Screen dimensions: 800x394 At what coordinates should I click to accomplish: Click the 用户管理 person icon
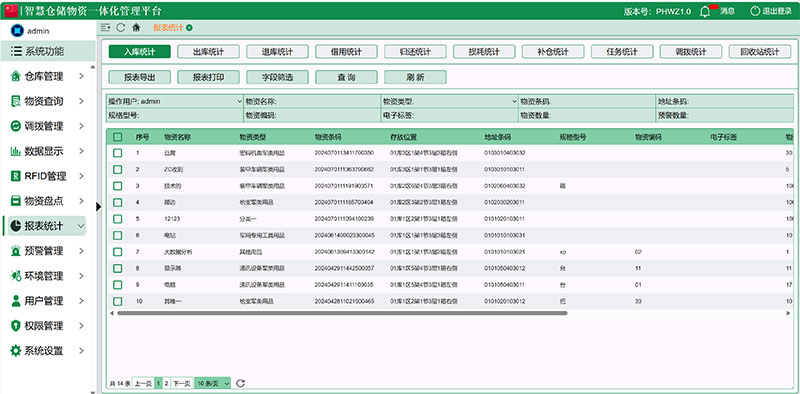pos(16,301)
